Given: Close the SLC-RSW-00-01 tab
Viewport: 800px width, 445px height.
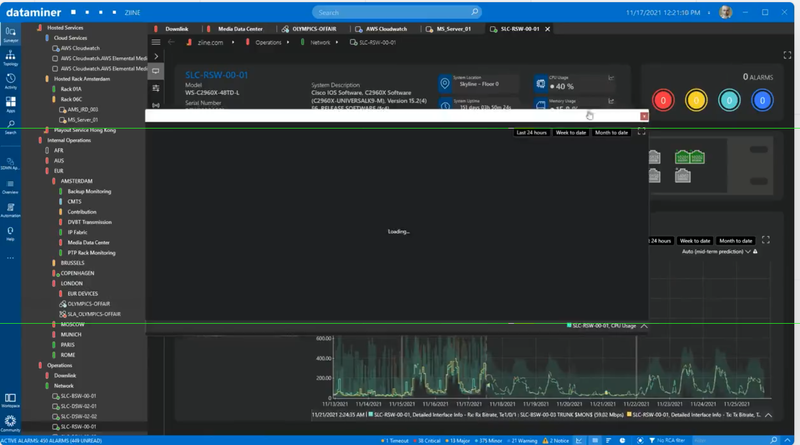Looking at the screenshot, I should (x=547, y=29).
